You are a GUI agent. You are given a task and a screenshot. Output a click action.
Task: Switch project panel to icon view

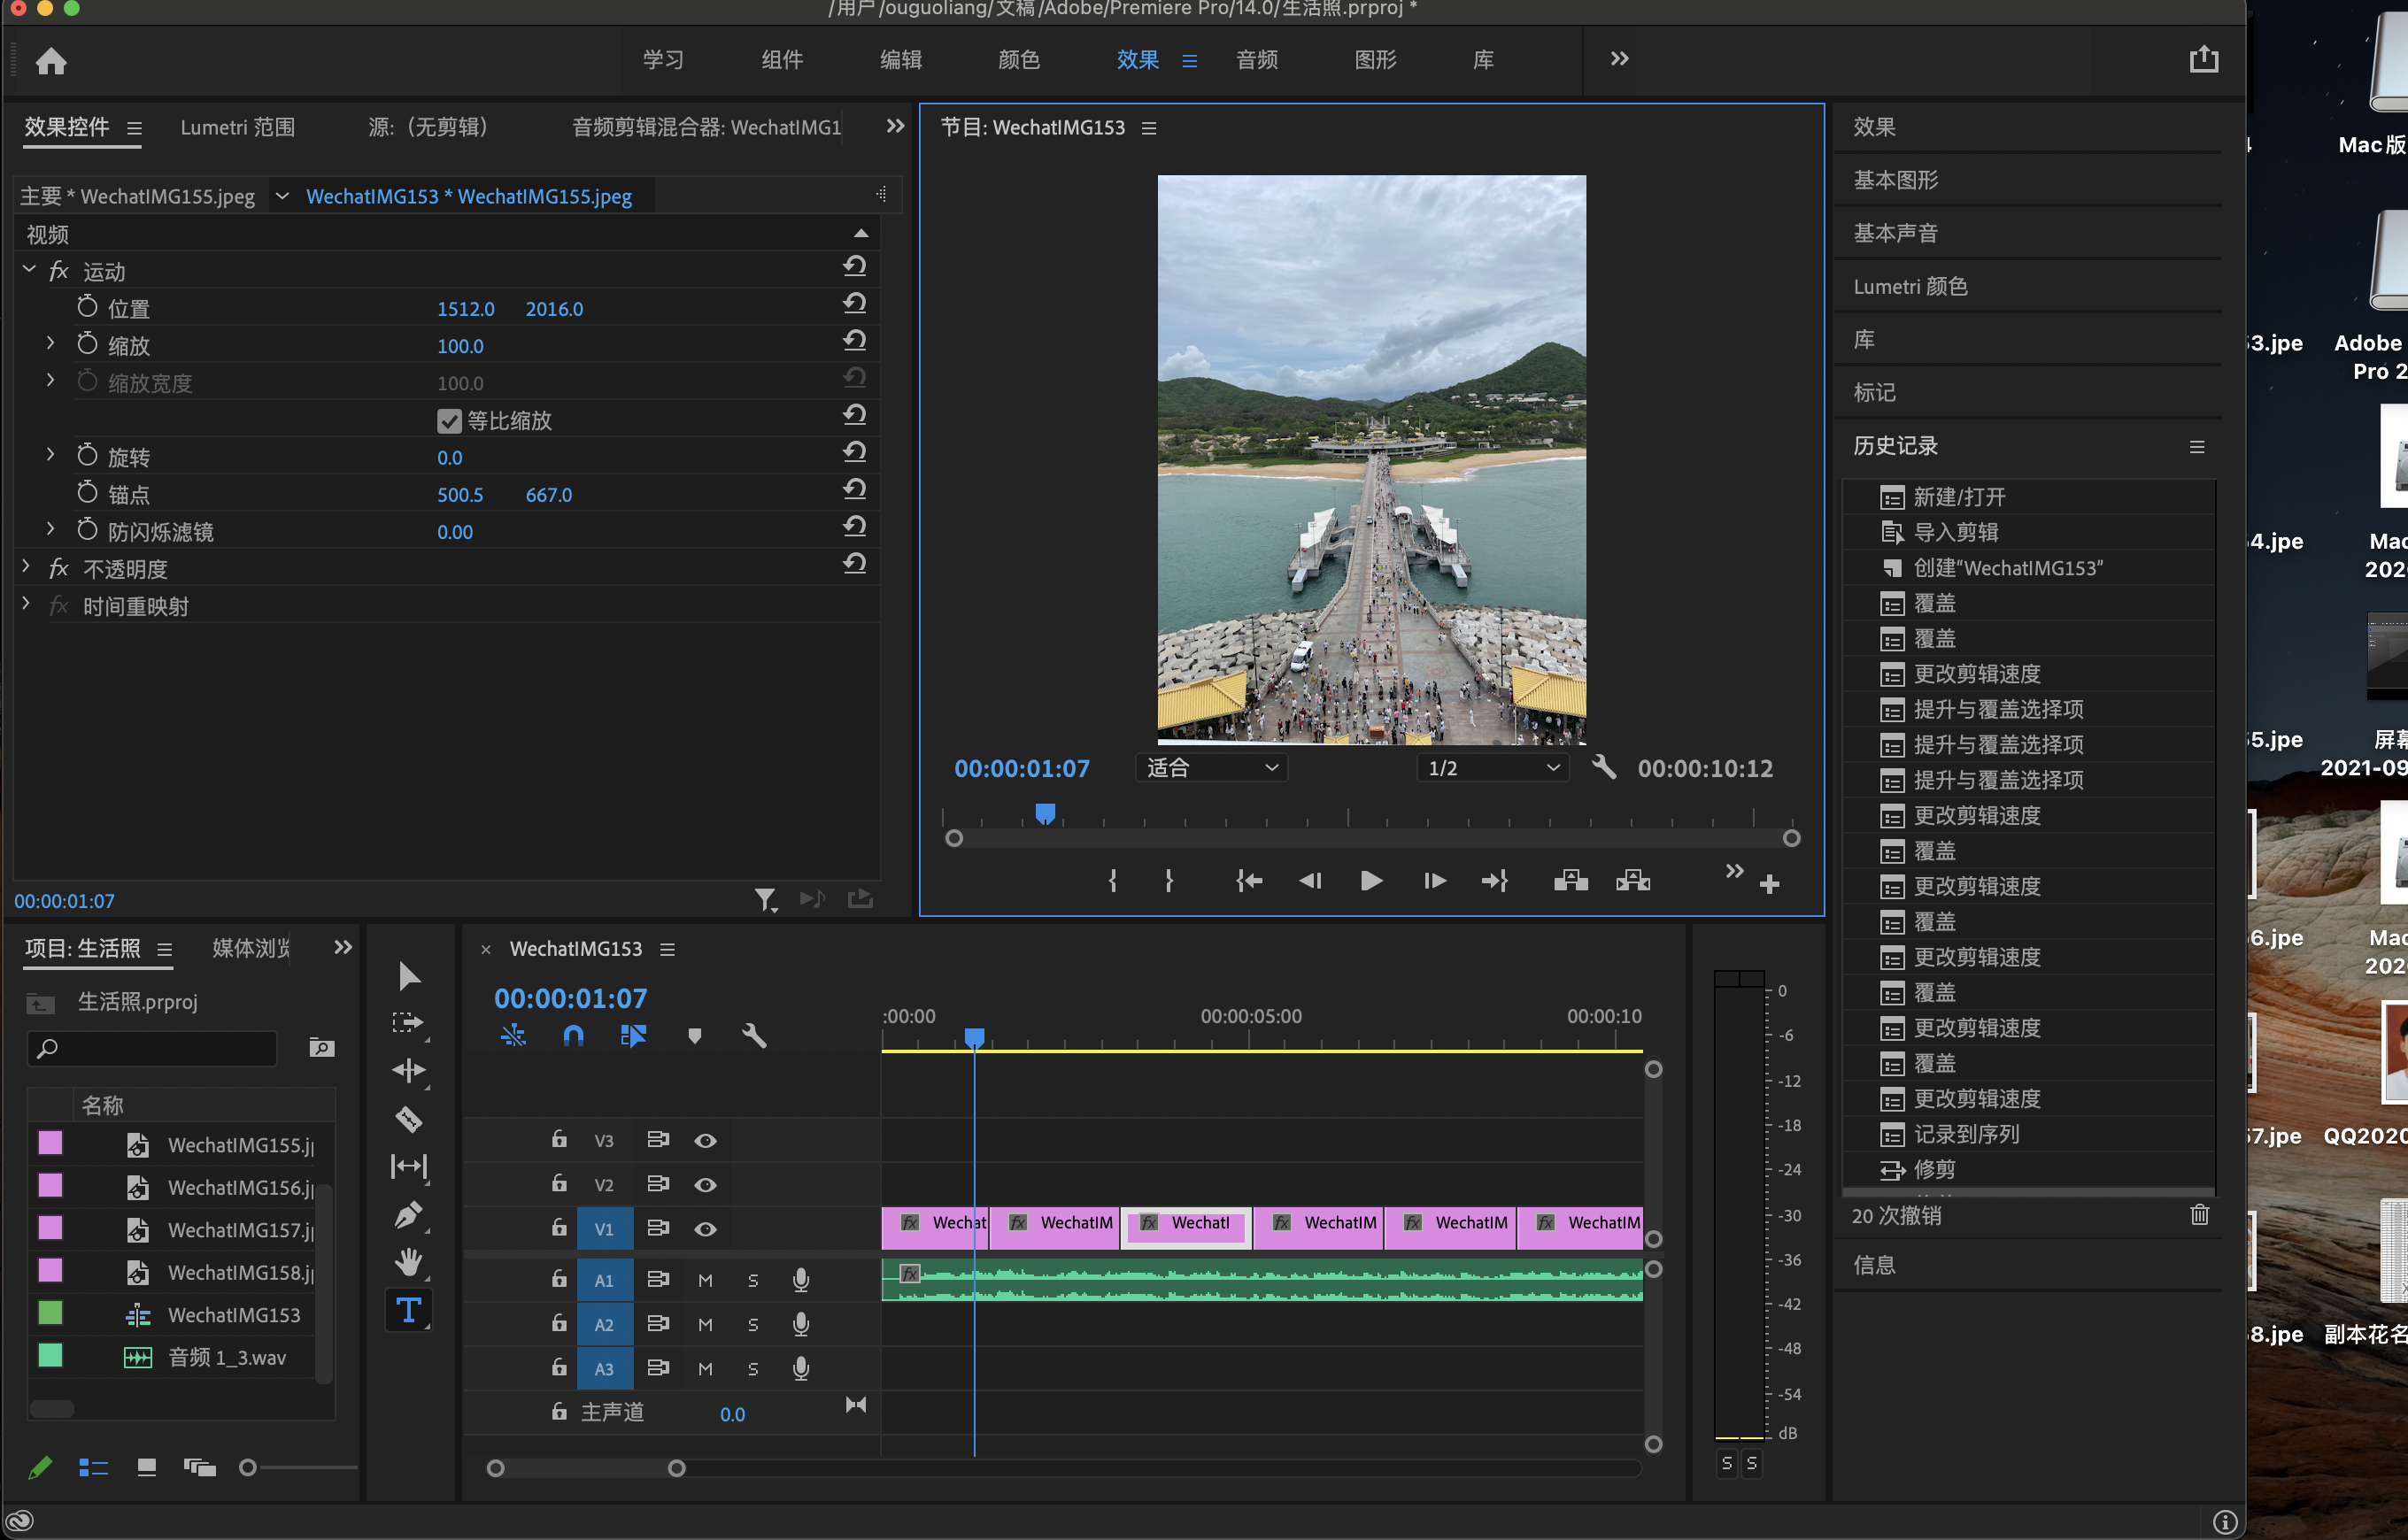pyautogui.click(x=147, y=1467)
